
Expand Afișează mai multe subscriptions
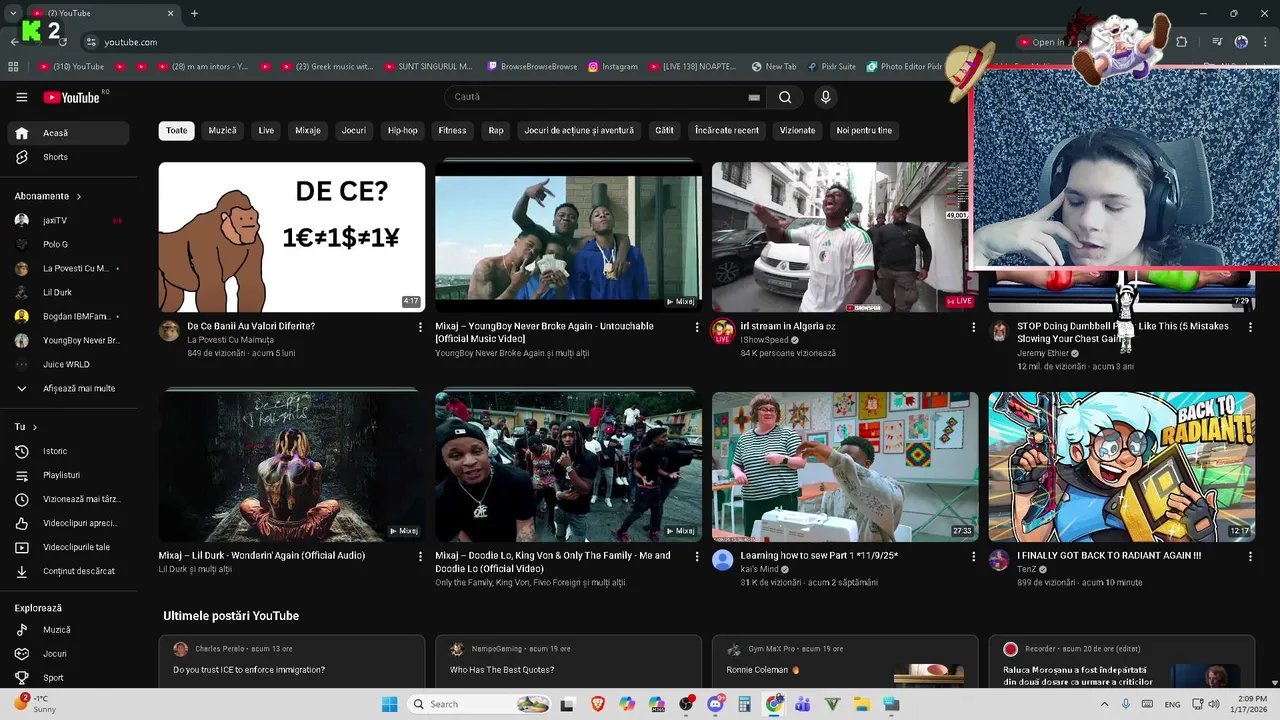(x=68, y=388)
